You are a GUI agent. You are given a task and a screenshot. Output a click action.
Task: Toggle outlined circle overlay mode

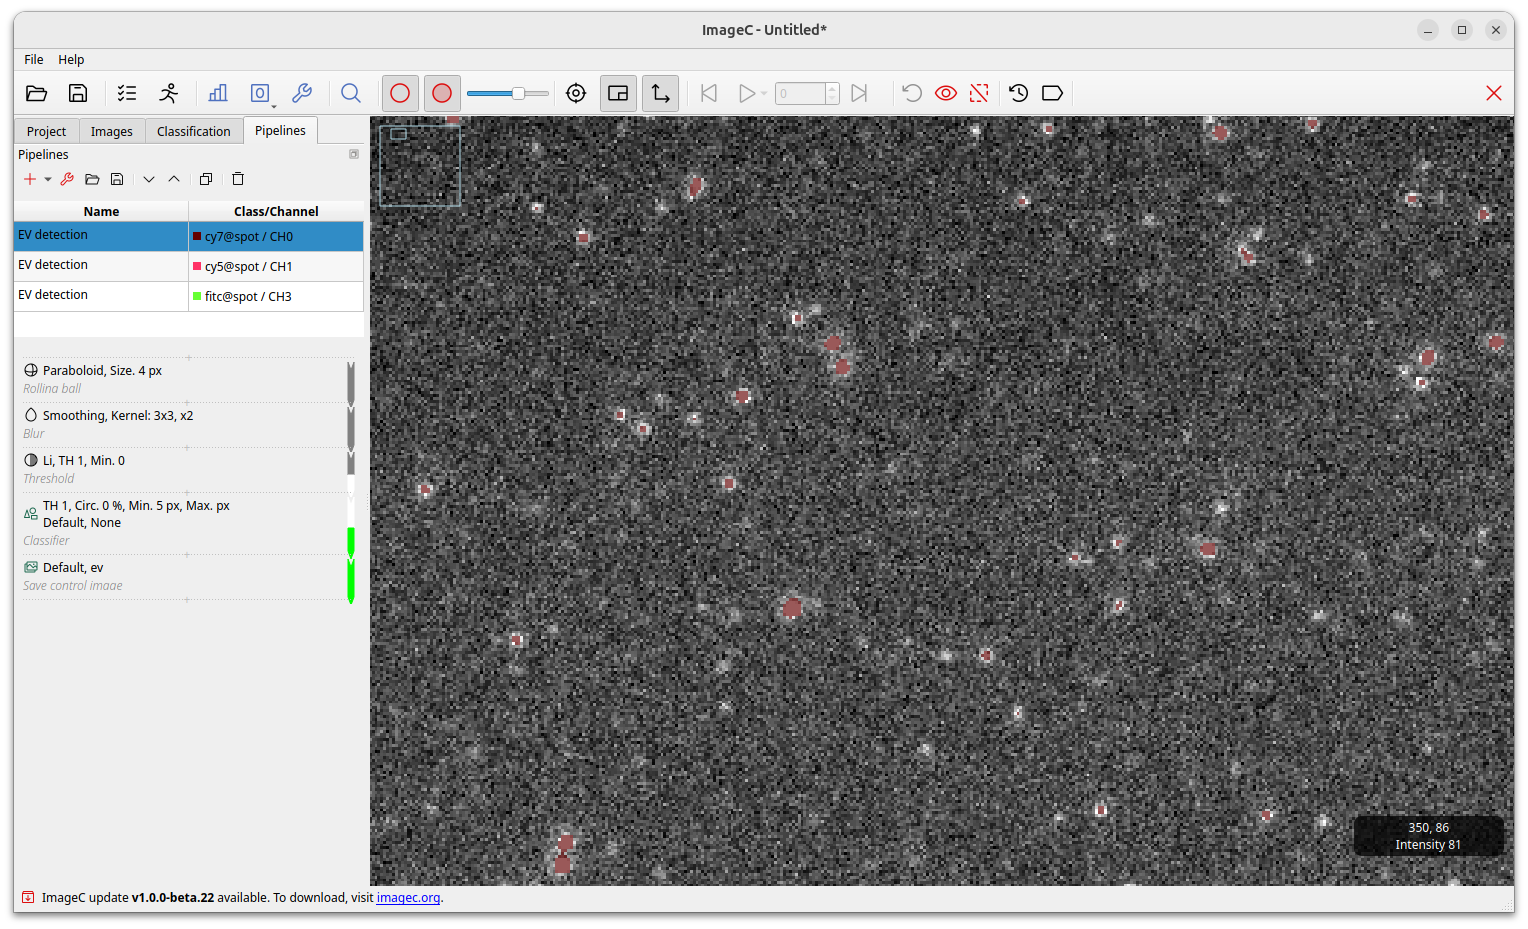click(x=400, y=93)
